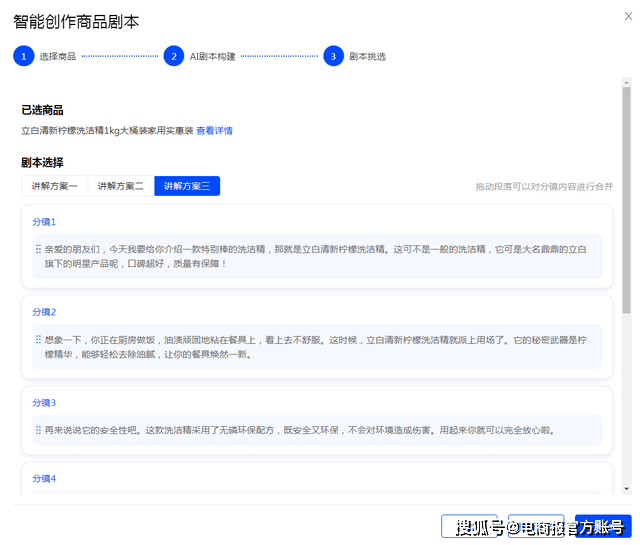This screenshot has width=640, height=545.
Task: Click 选择商品 step label
Action: coord(58,56)
